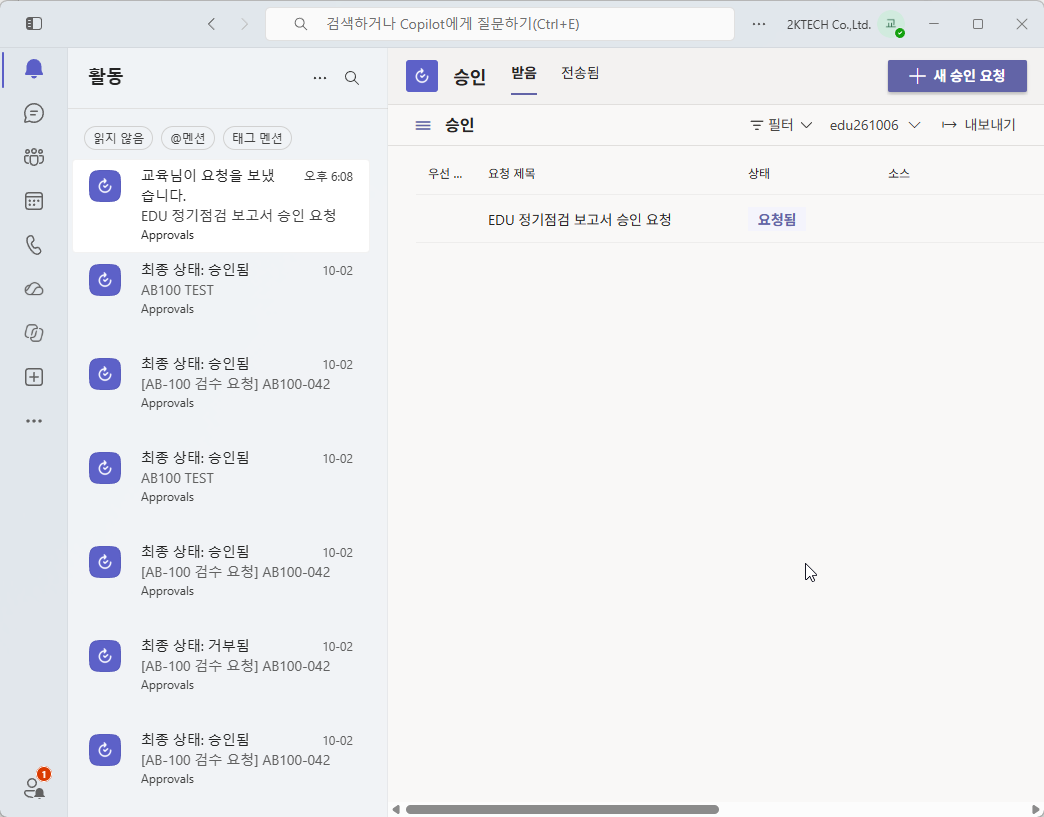This screenshot has width=1044, height=817.
Task: Open EDU 정기점검 보고서 승인 요청 row
Action: click(729, 219)
